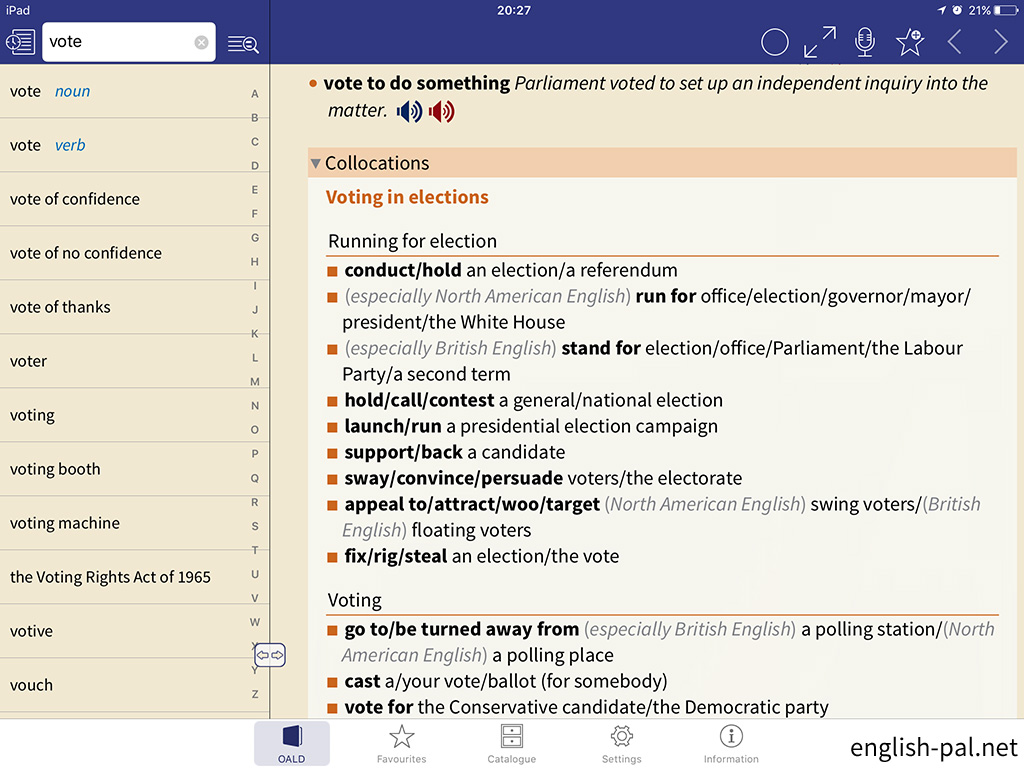Go forward with right chevron arrow
Viewport: 1024px width, 768px height.
(1000, 42)
